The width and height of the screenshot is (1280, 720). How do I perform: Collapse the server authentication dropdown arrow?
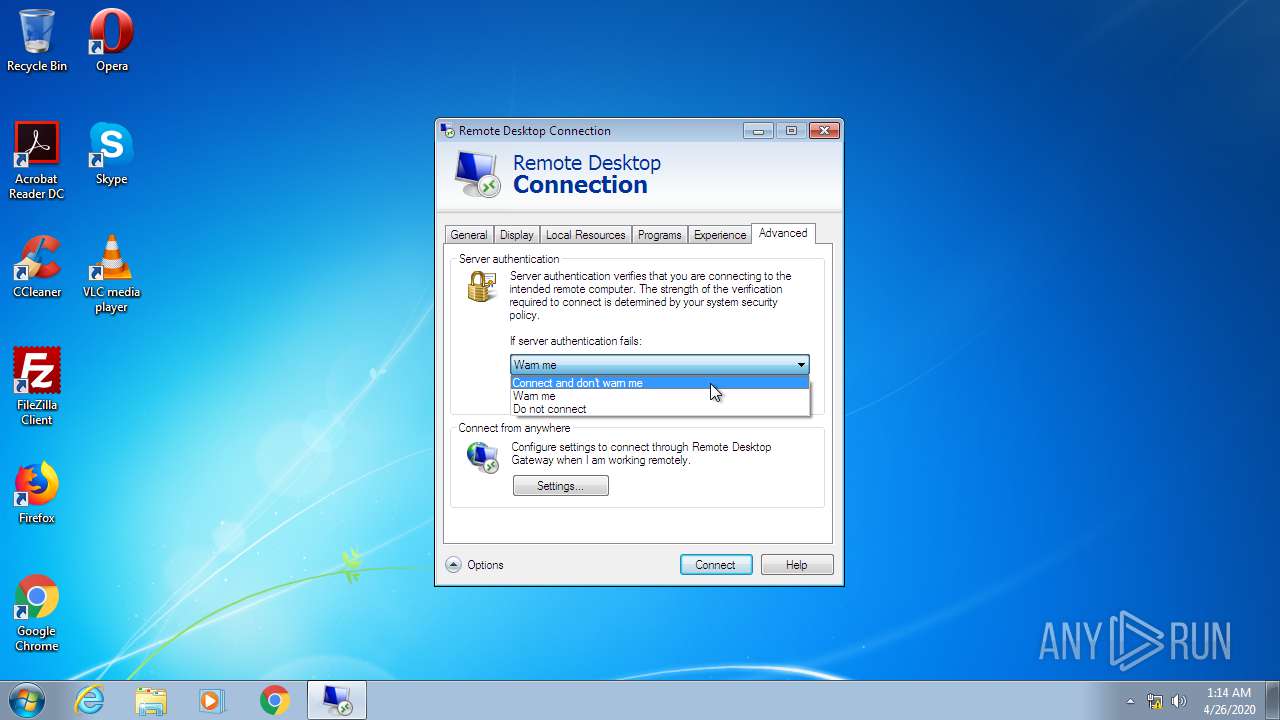801,365
